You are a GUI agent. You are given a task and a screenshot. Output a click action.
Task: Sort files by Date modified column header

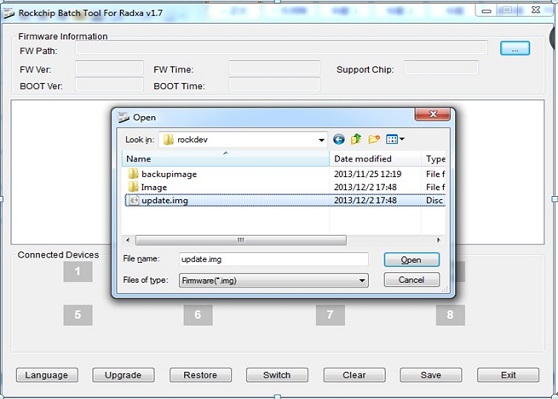375,159
